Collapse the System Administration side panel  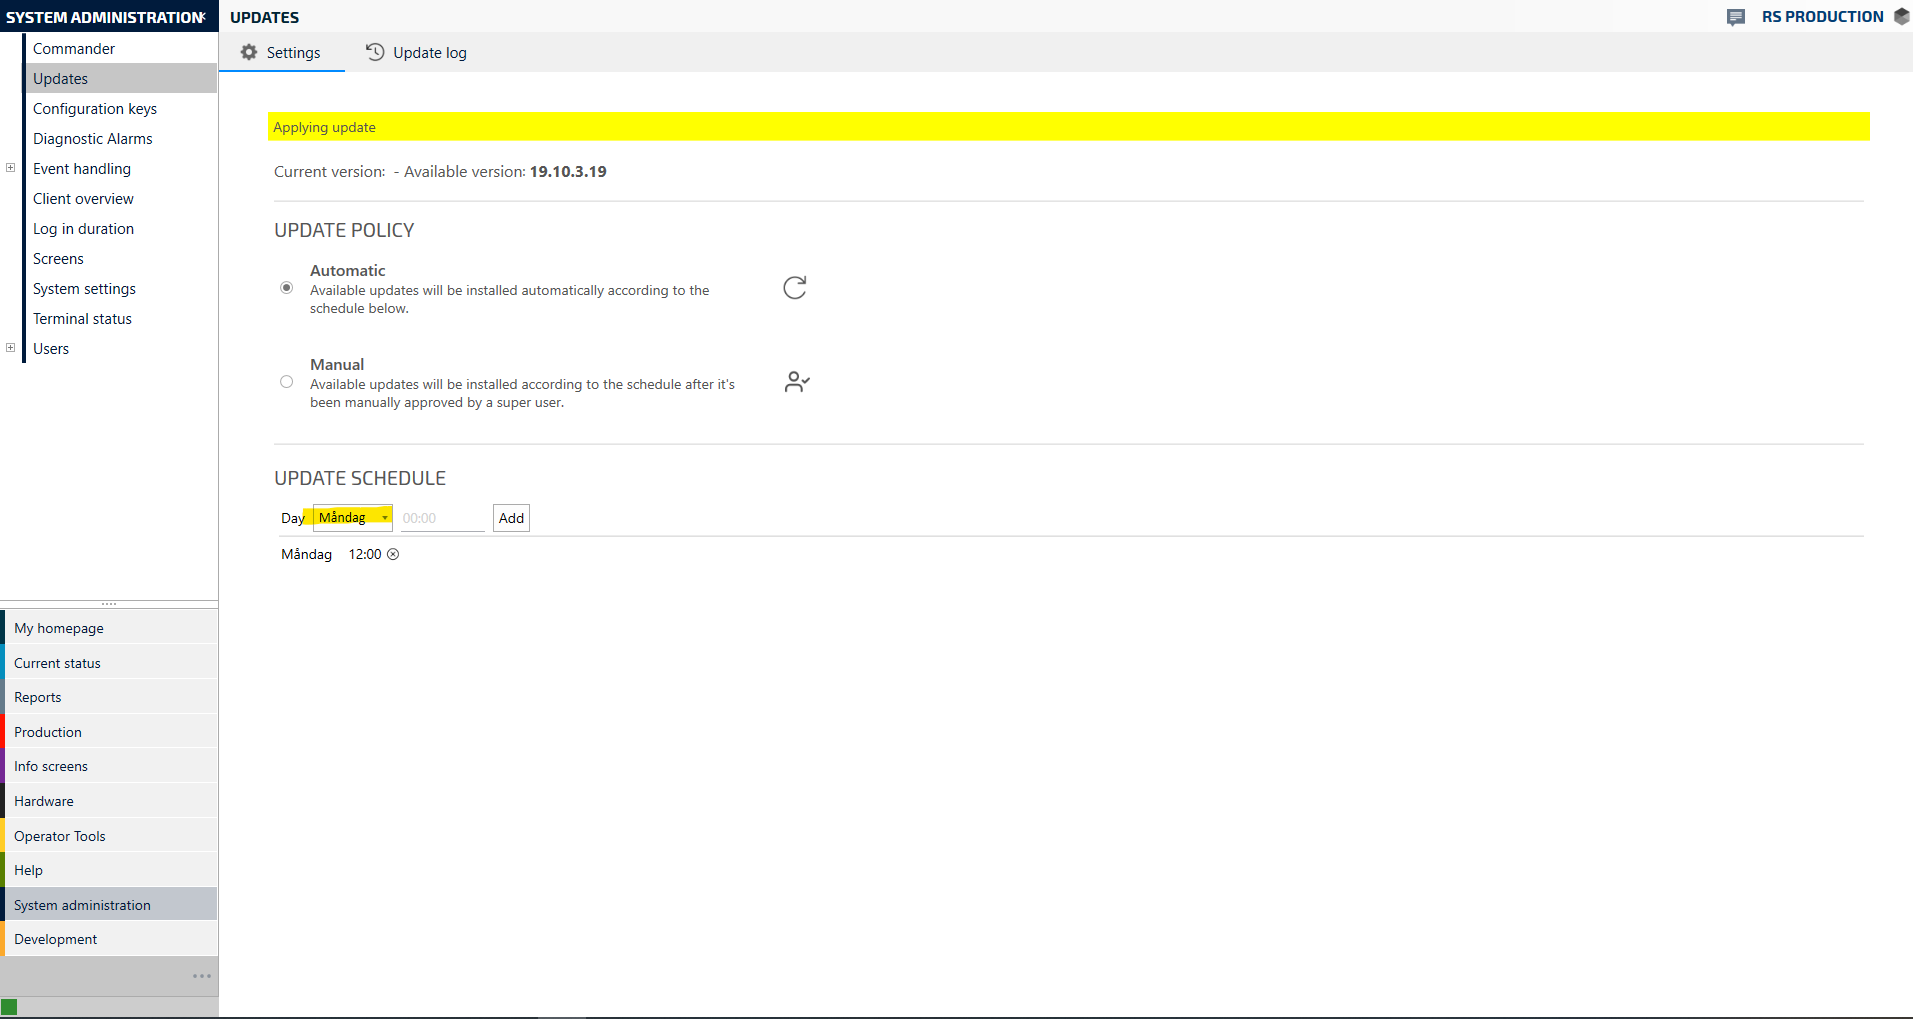click(x=203, y=17)
